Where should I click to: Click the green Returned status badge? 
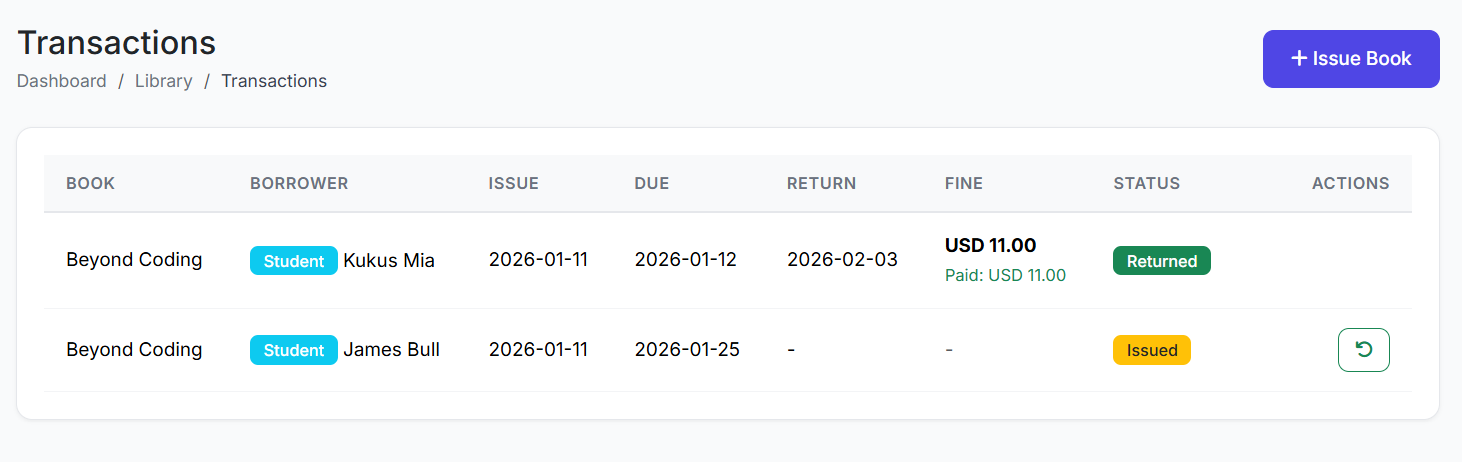[1161, 261]
